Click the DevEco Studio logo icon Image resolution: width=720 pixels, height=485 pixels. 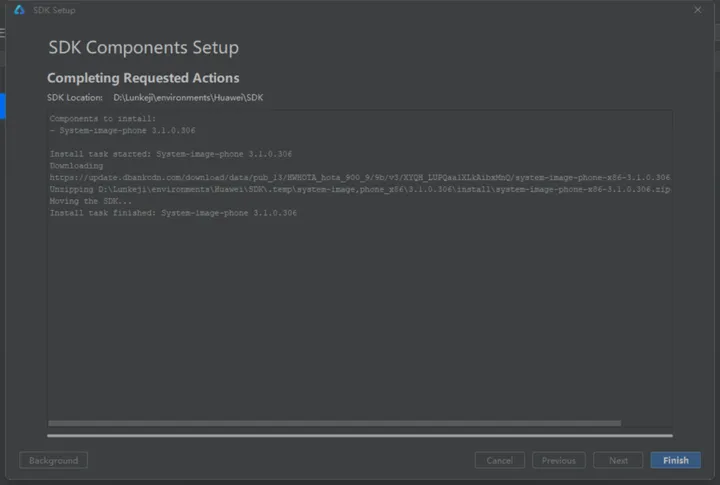click(19, 10)
